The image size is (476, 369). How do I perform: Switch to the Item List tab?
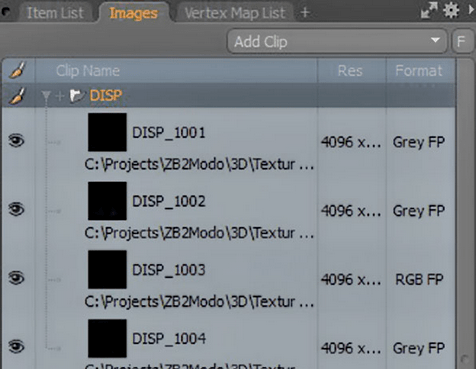[x=55, y=13]
